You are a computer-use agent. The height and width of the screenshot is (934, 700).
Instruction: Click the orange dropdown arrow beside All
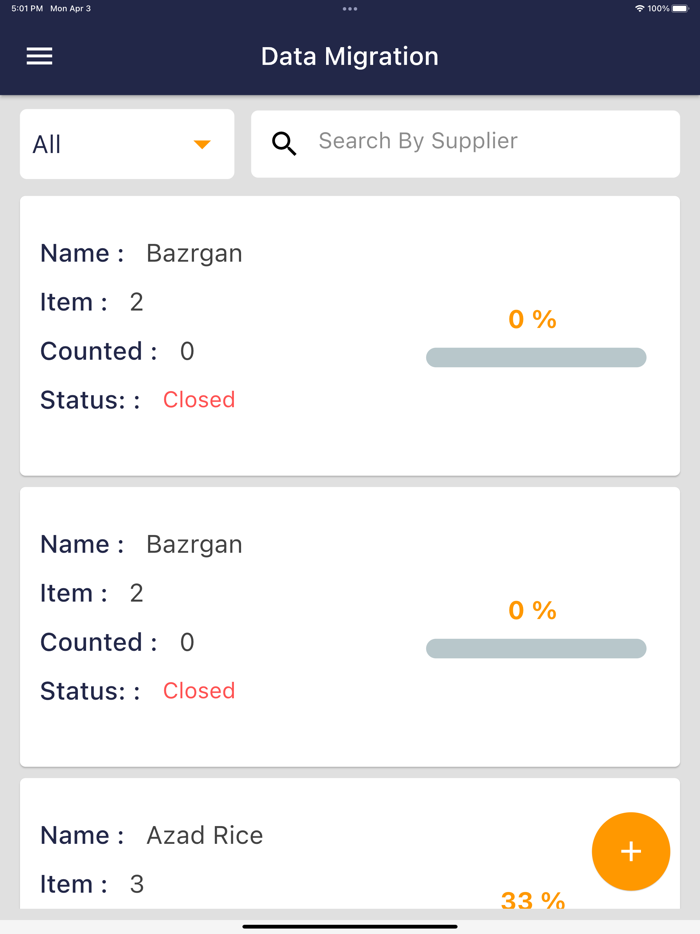(200, 143)
